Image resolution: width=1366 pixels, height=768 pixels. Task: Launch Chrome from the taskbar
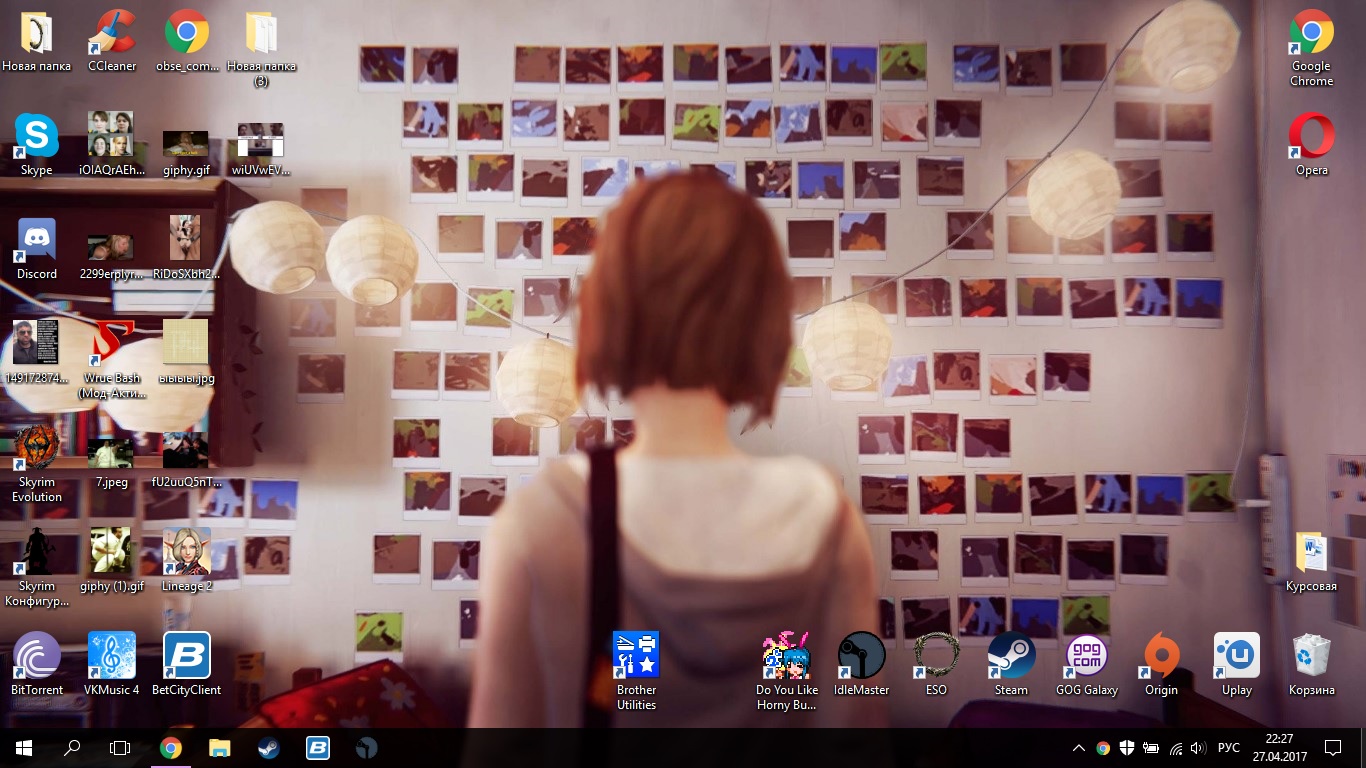pos(171,748)
